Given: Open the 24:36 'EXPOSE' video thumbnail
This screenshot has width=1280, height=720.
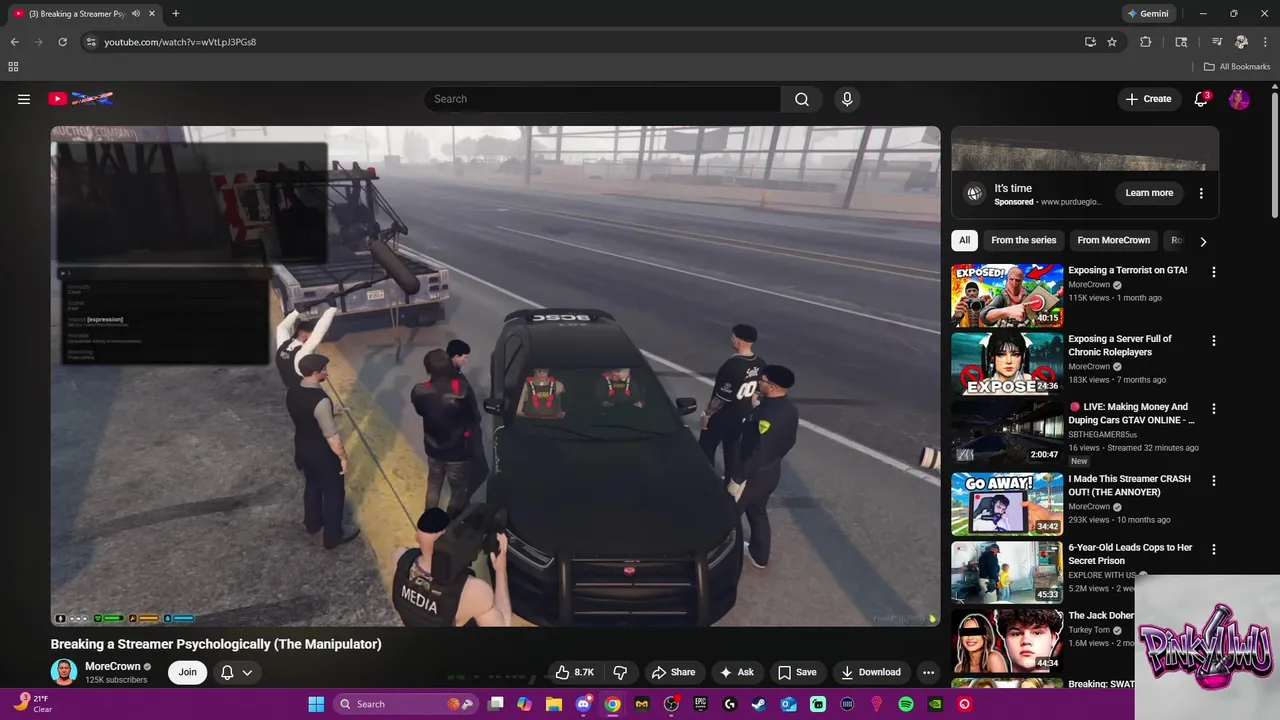Looking at the screenshot, I should click(x=1007, y=363).
